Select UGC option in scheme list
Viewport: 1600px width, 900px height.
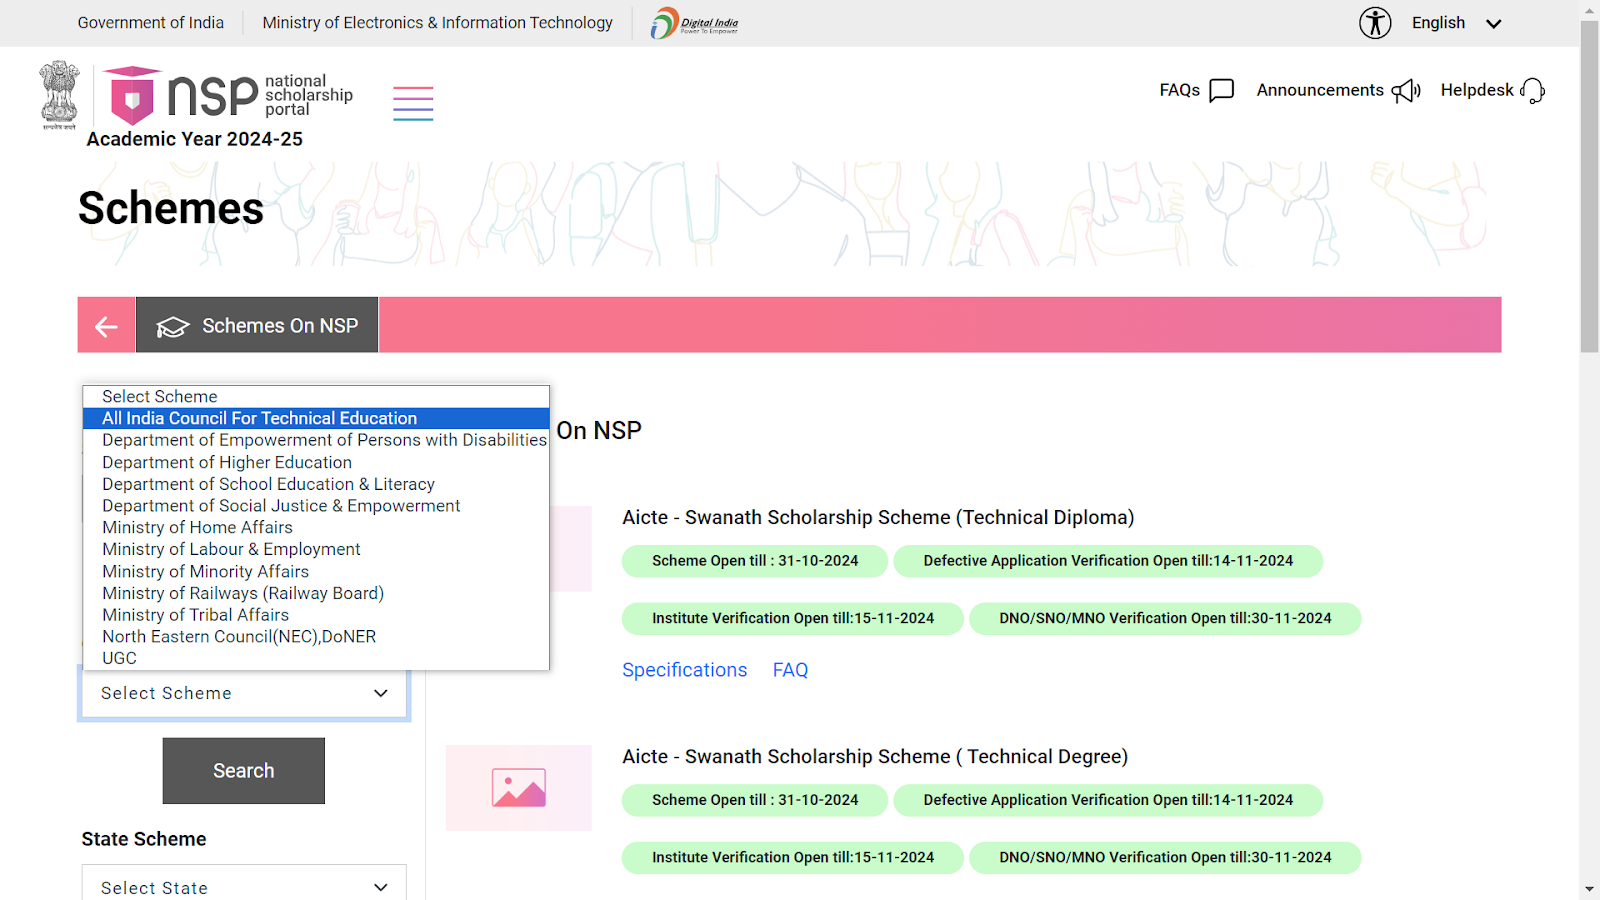point(316,658)
